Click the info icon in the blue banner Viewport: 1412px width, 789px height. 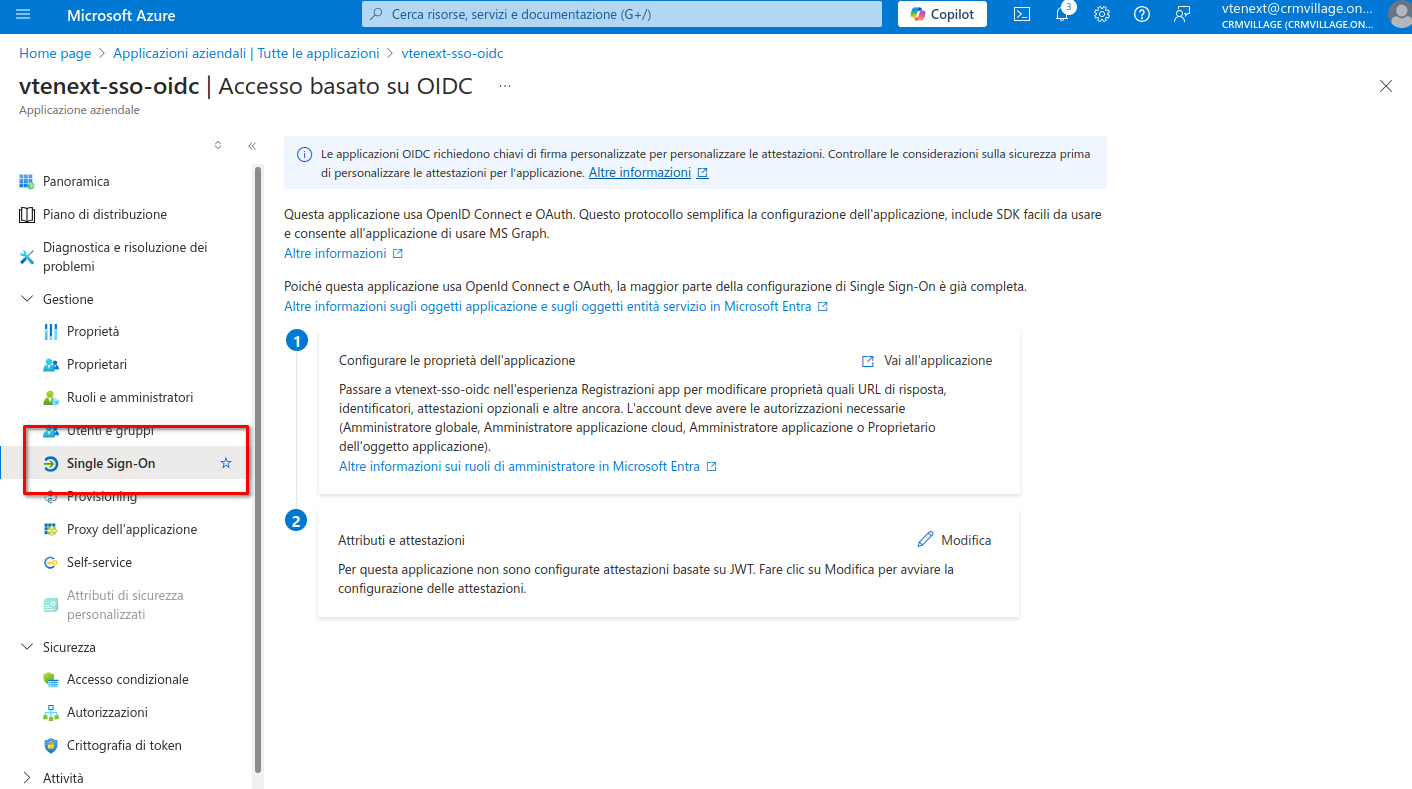(304, 155)
